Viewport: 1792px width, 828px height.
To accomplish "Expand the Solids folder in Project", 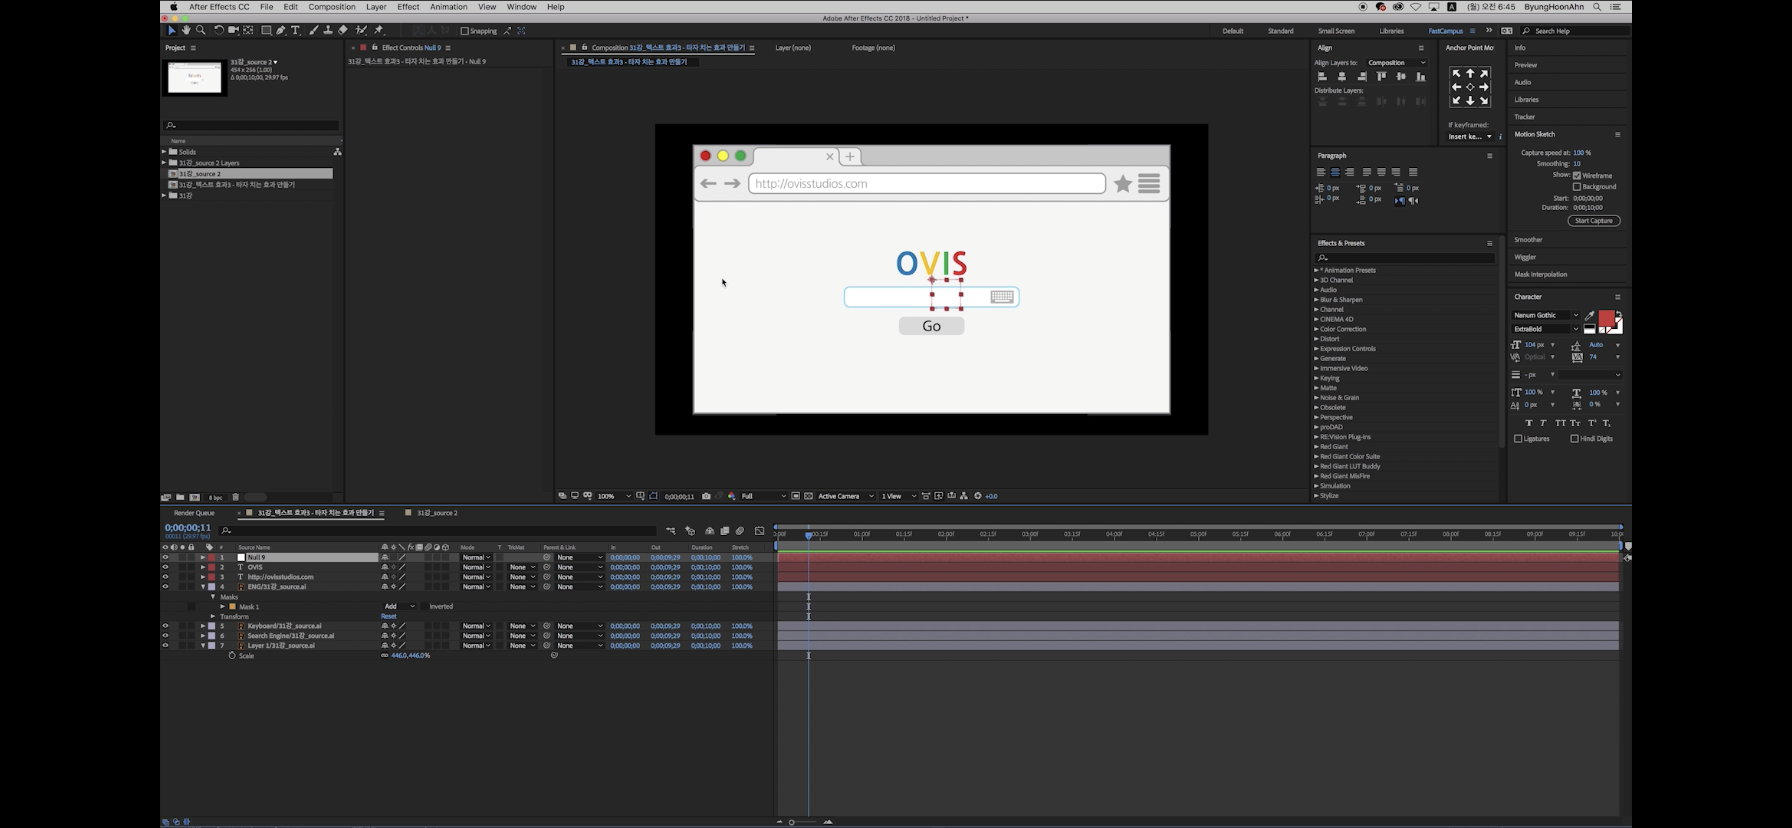I will (164, 152).
